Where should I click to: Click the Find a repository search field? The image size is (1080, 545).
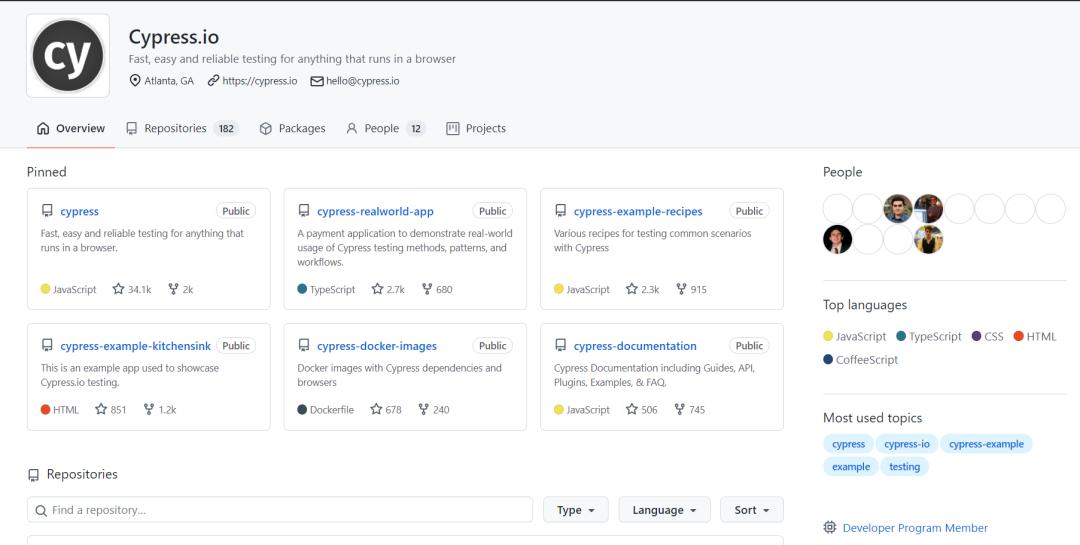pyautogui.click(x=280, y=510)
